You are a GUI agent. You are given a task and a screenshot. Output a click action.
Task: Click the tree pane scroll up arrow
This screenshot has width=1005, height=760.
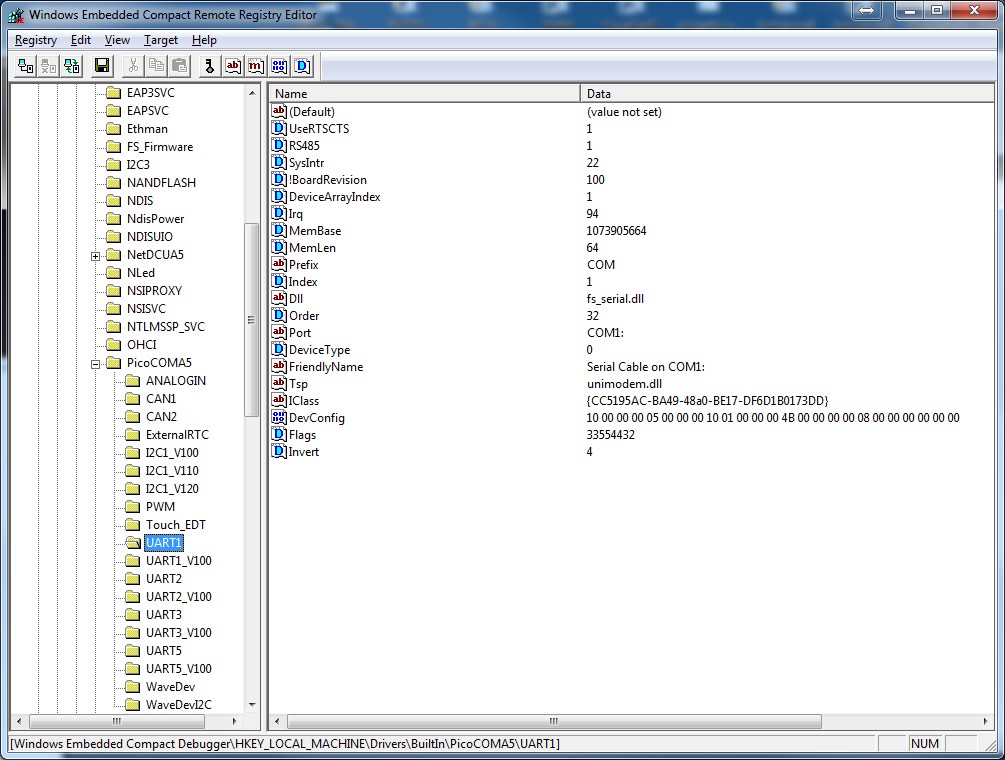(252, 93)
